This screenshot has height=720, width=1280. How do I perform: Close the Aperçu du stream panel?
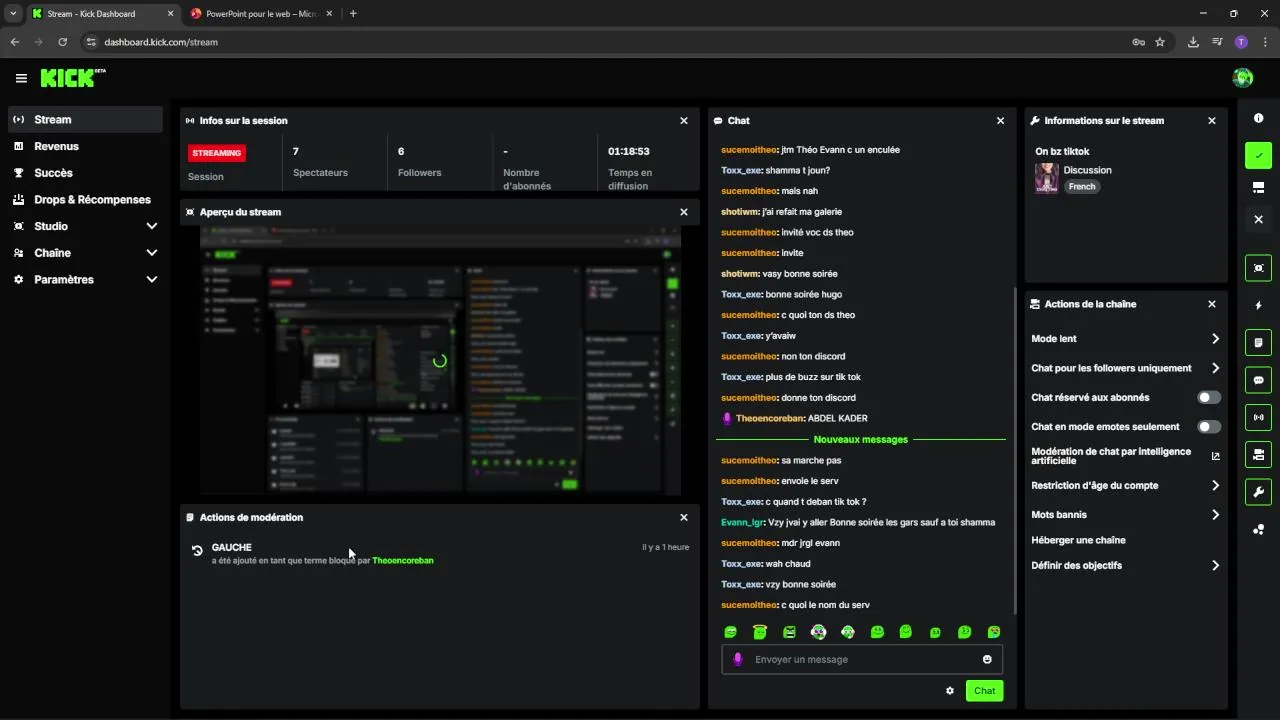[684, 212]
